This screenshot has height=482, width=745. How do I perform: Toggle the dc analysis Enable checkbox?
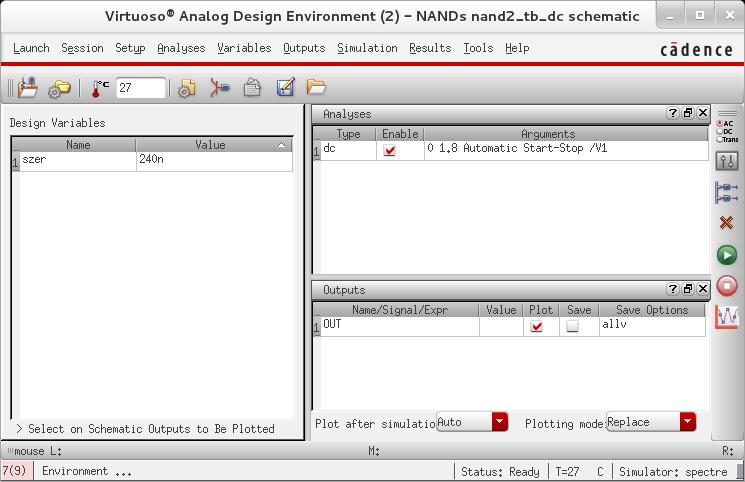click(390, 151)
